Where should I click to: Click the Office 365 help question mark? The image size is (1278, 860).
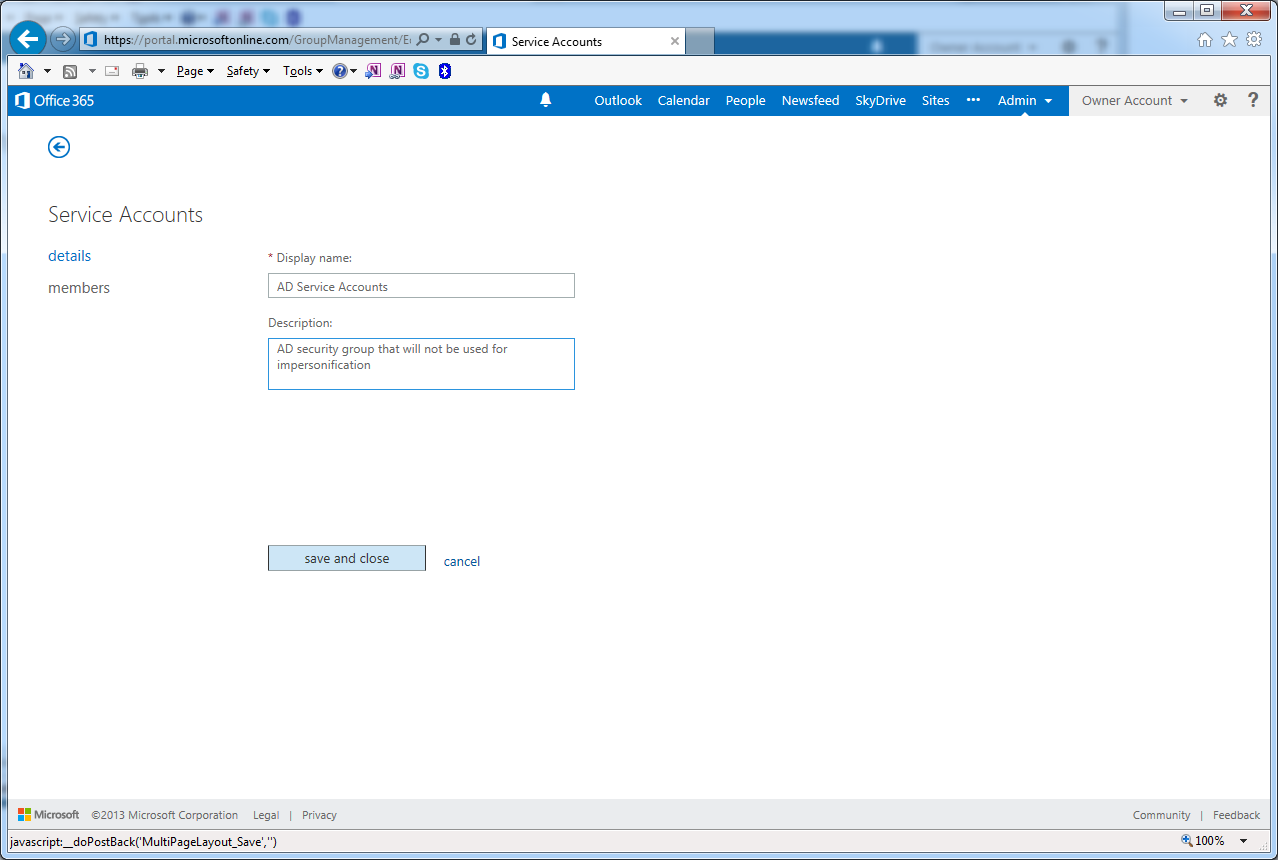[1253, 100]
